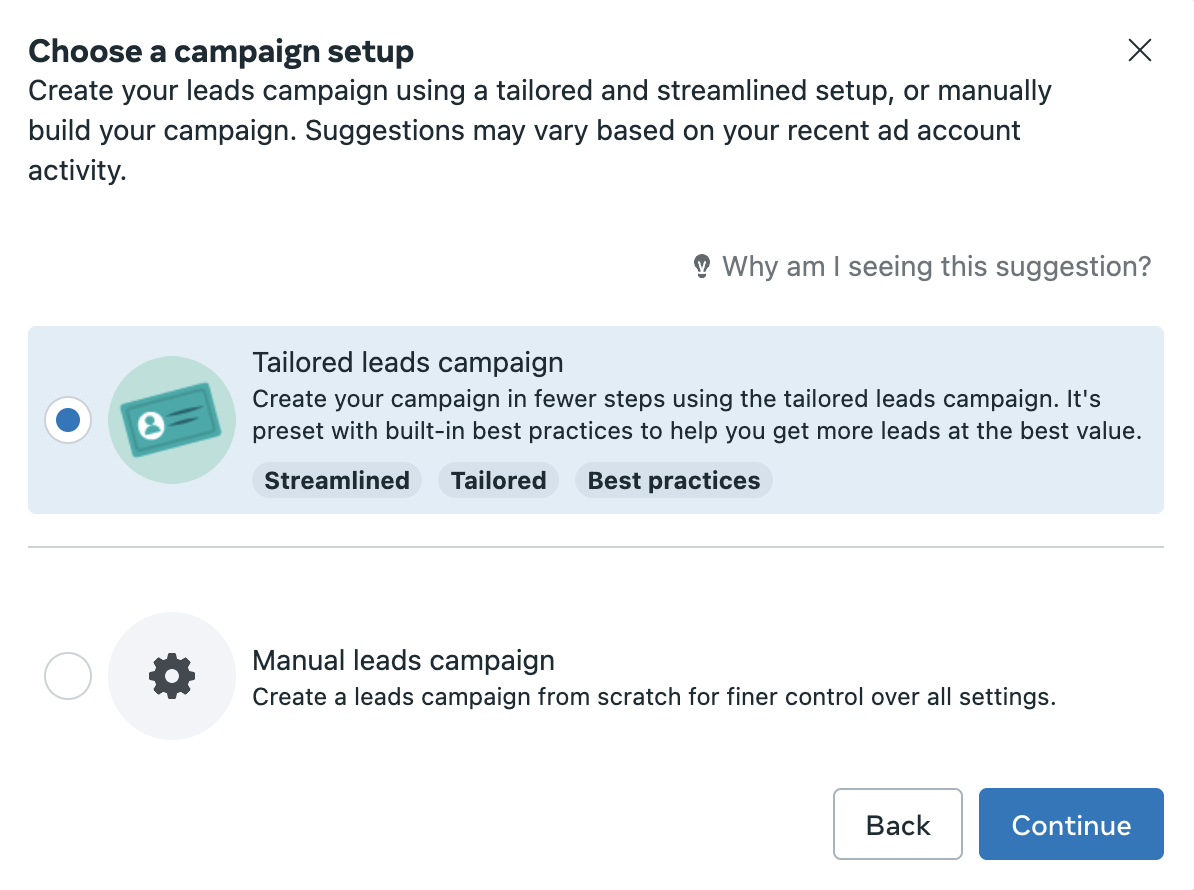This screenshot has height=890, width=1194.
Task: Click the Tailored tag
Action: (x=498, y=480)
